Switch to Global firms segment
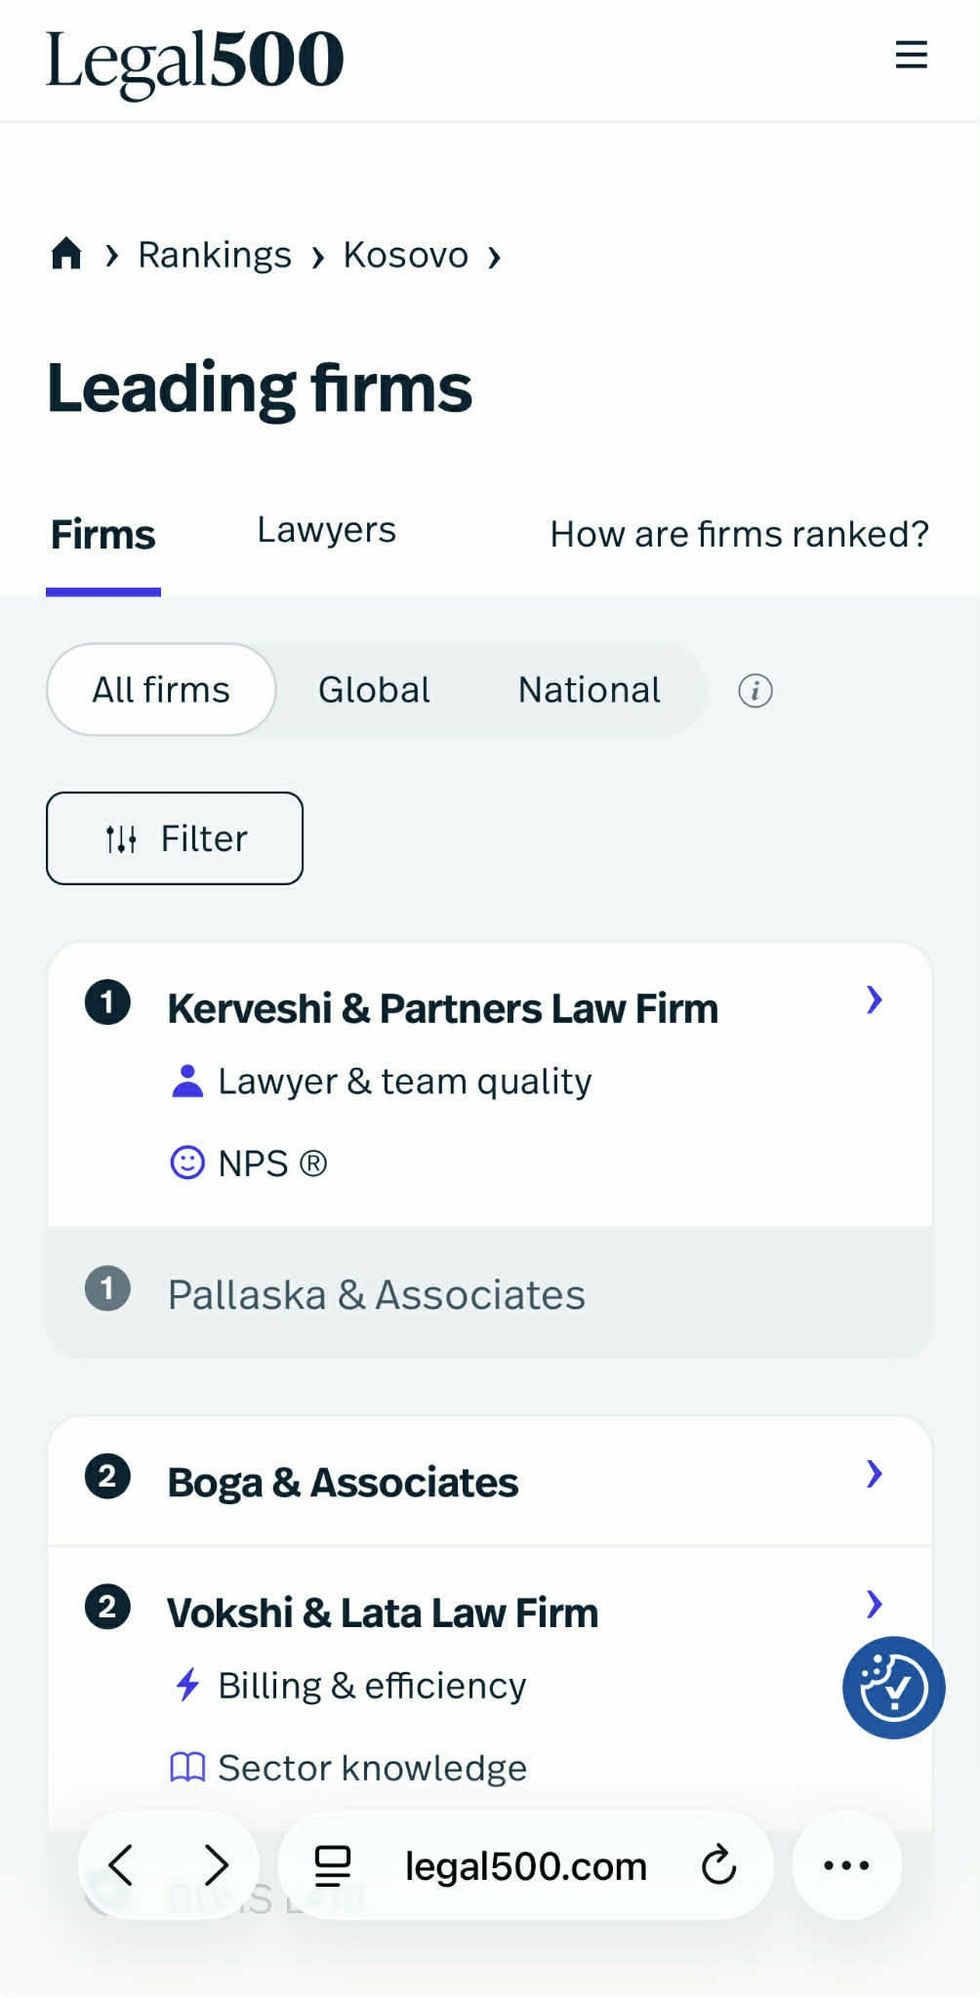 374,690
